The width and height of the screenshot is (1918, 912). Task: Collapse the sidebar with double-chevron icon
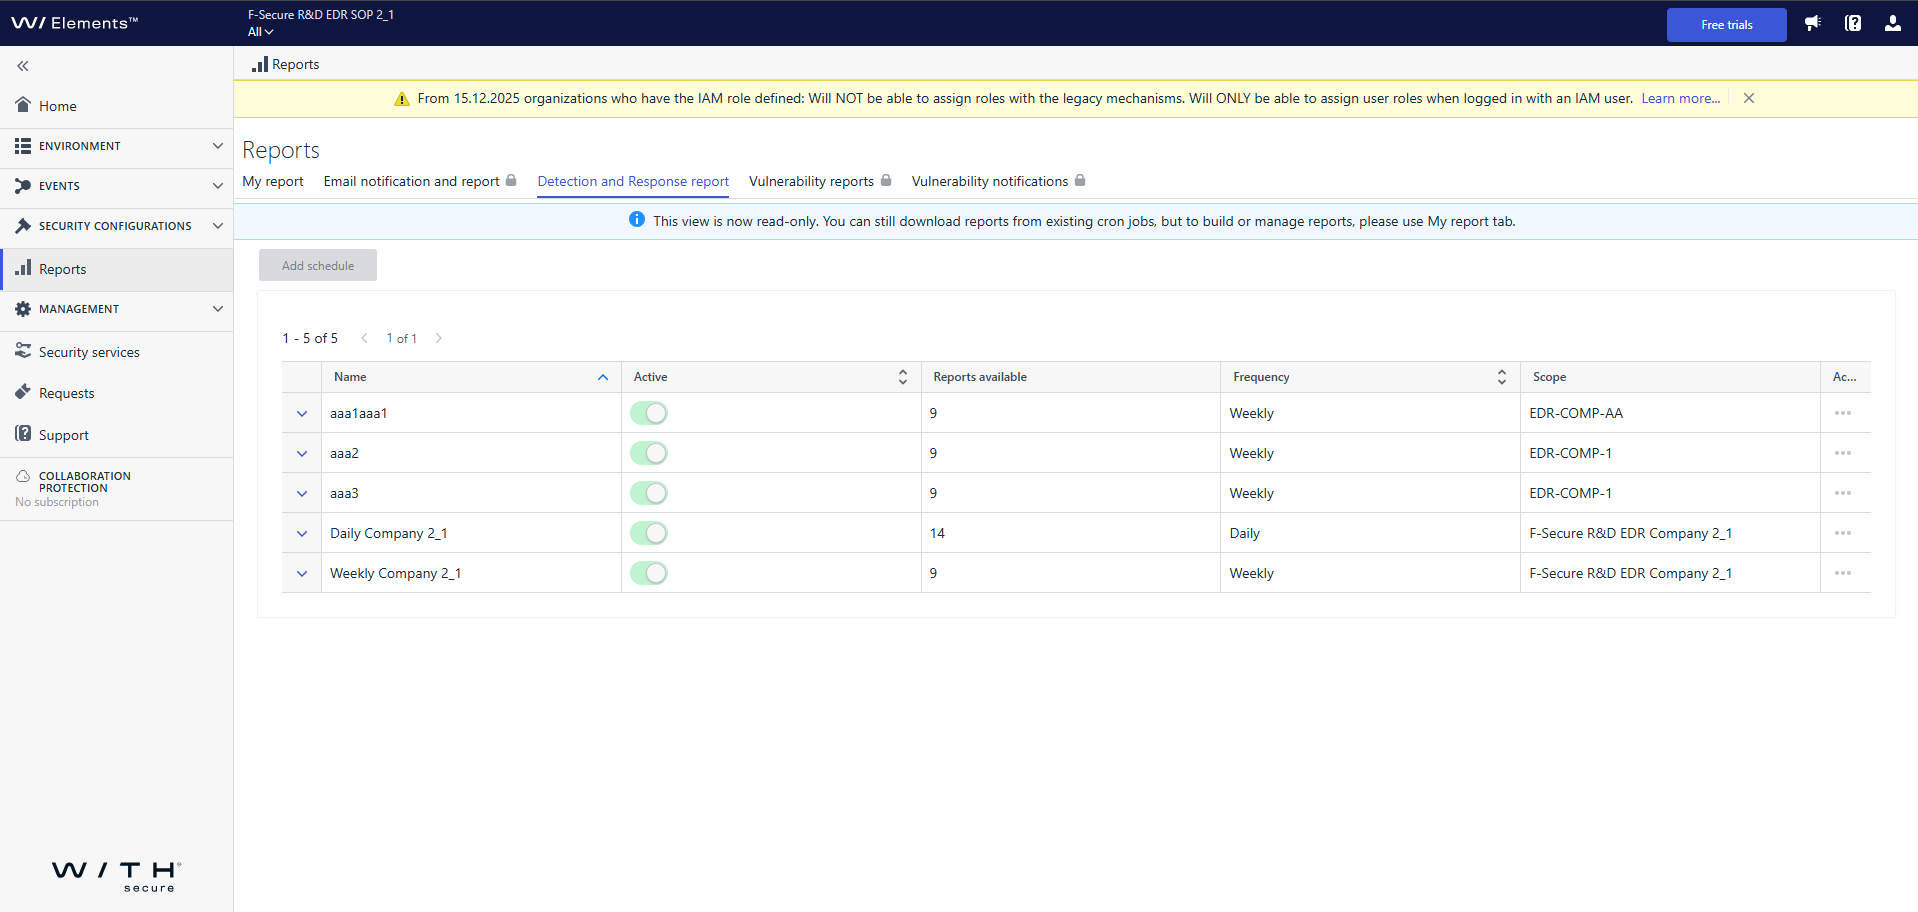pyautogui.click(x=22, y=66)
